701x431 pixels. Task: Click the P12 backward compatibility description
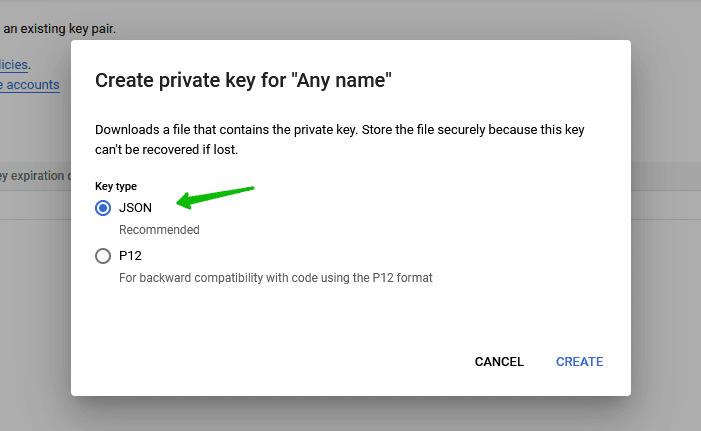click(275, 277)
